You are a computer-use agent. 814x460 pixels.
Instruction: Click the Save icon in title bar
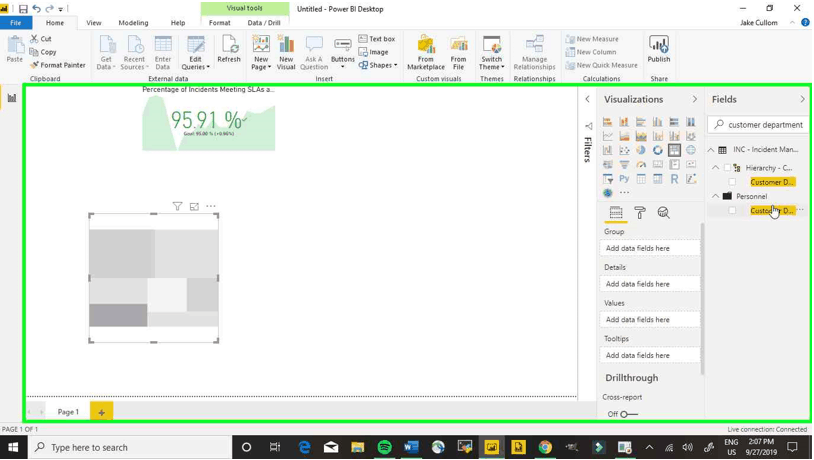tap(23, 9)
